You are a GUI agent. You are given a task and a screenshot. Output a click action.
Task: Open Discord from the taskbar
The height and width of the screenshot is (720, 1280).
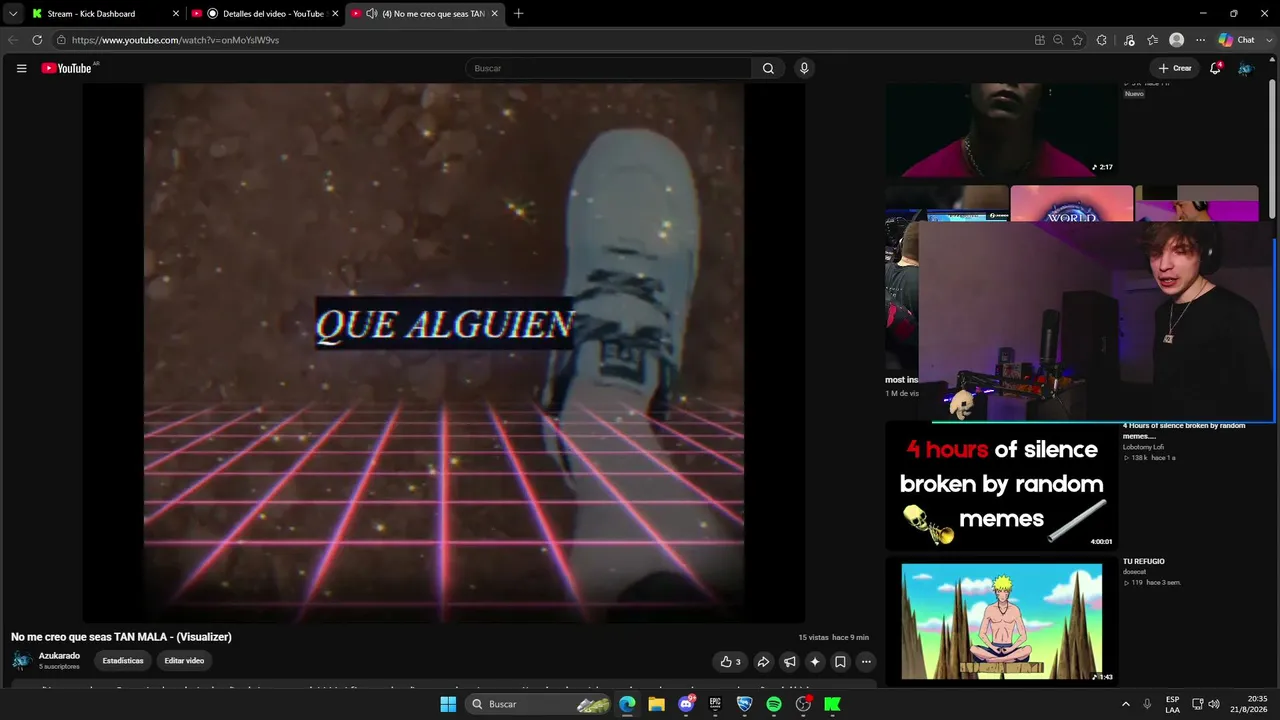coord(686,704)
